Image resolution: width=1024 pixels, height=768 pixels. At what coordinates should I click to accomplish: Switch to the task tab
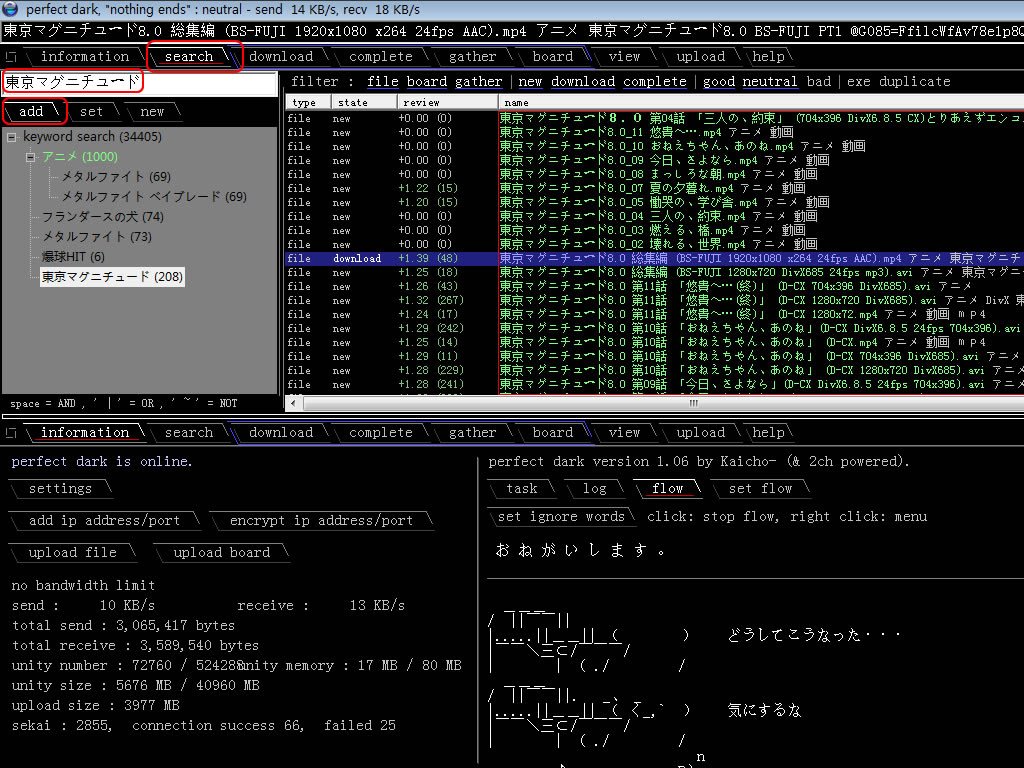coord(522,488)
